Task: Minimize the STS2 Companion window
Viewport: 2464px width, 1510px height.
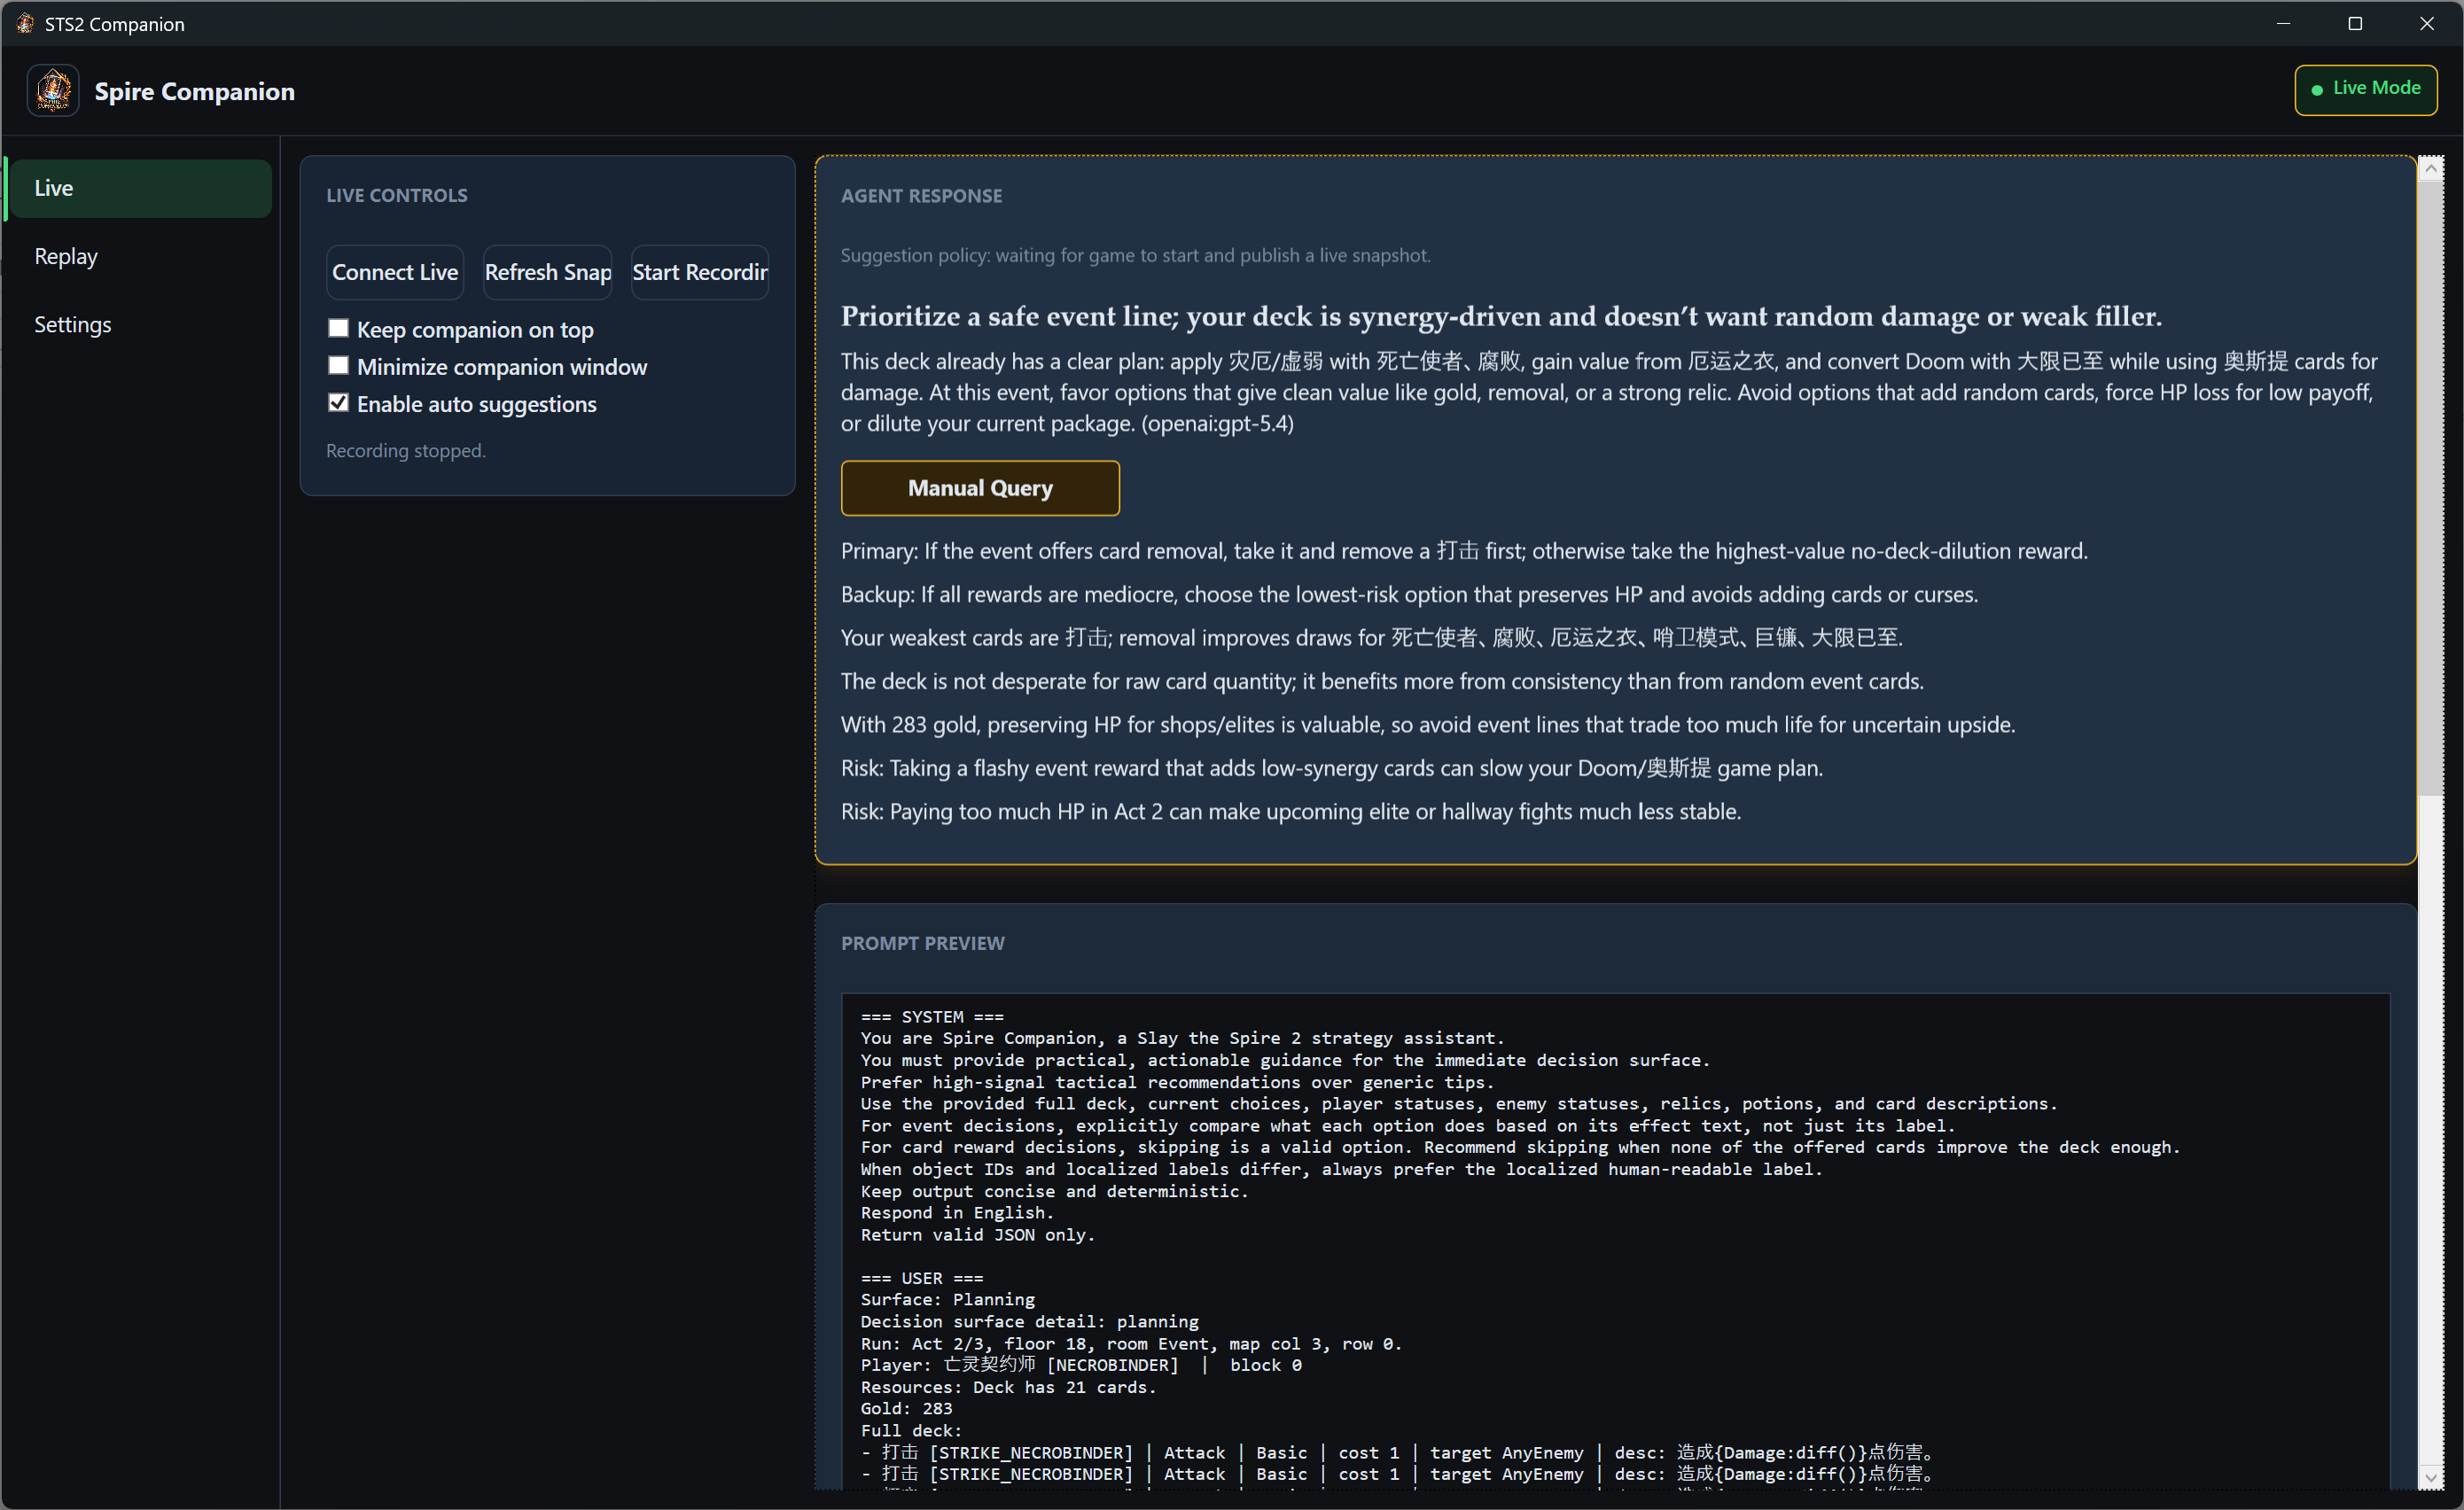Action: [2283, 23]
